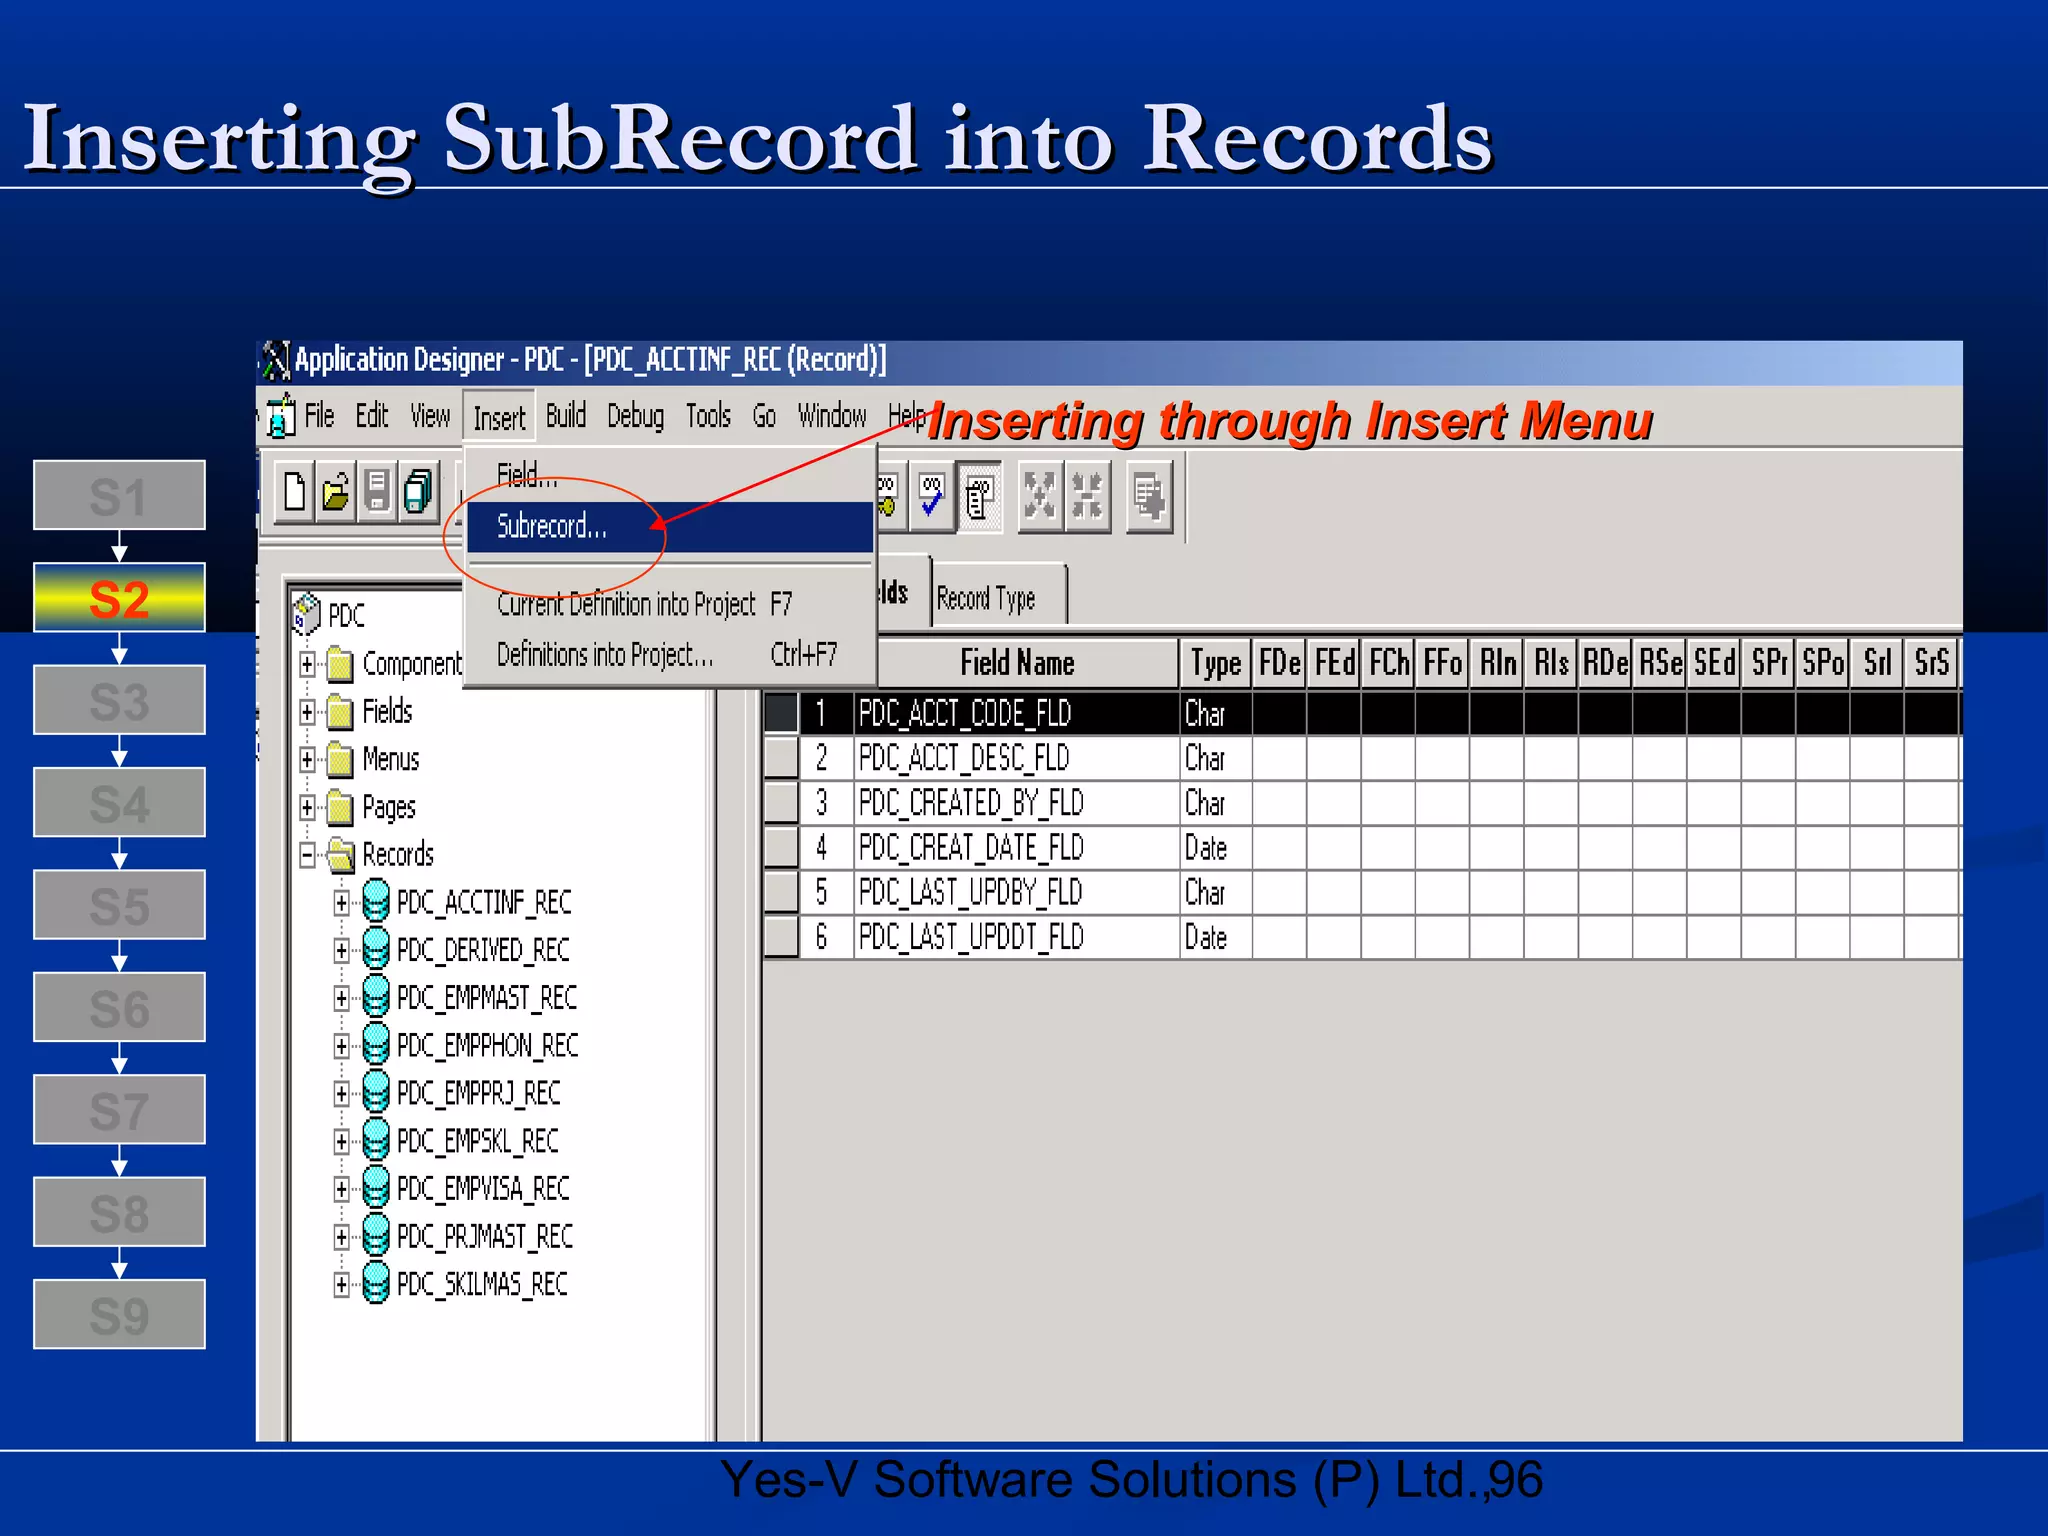2048x1536 pixels.
Task: Choose Field... from the Insert menu
Action: (670, 475)
